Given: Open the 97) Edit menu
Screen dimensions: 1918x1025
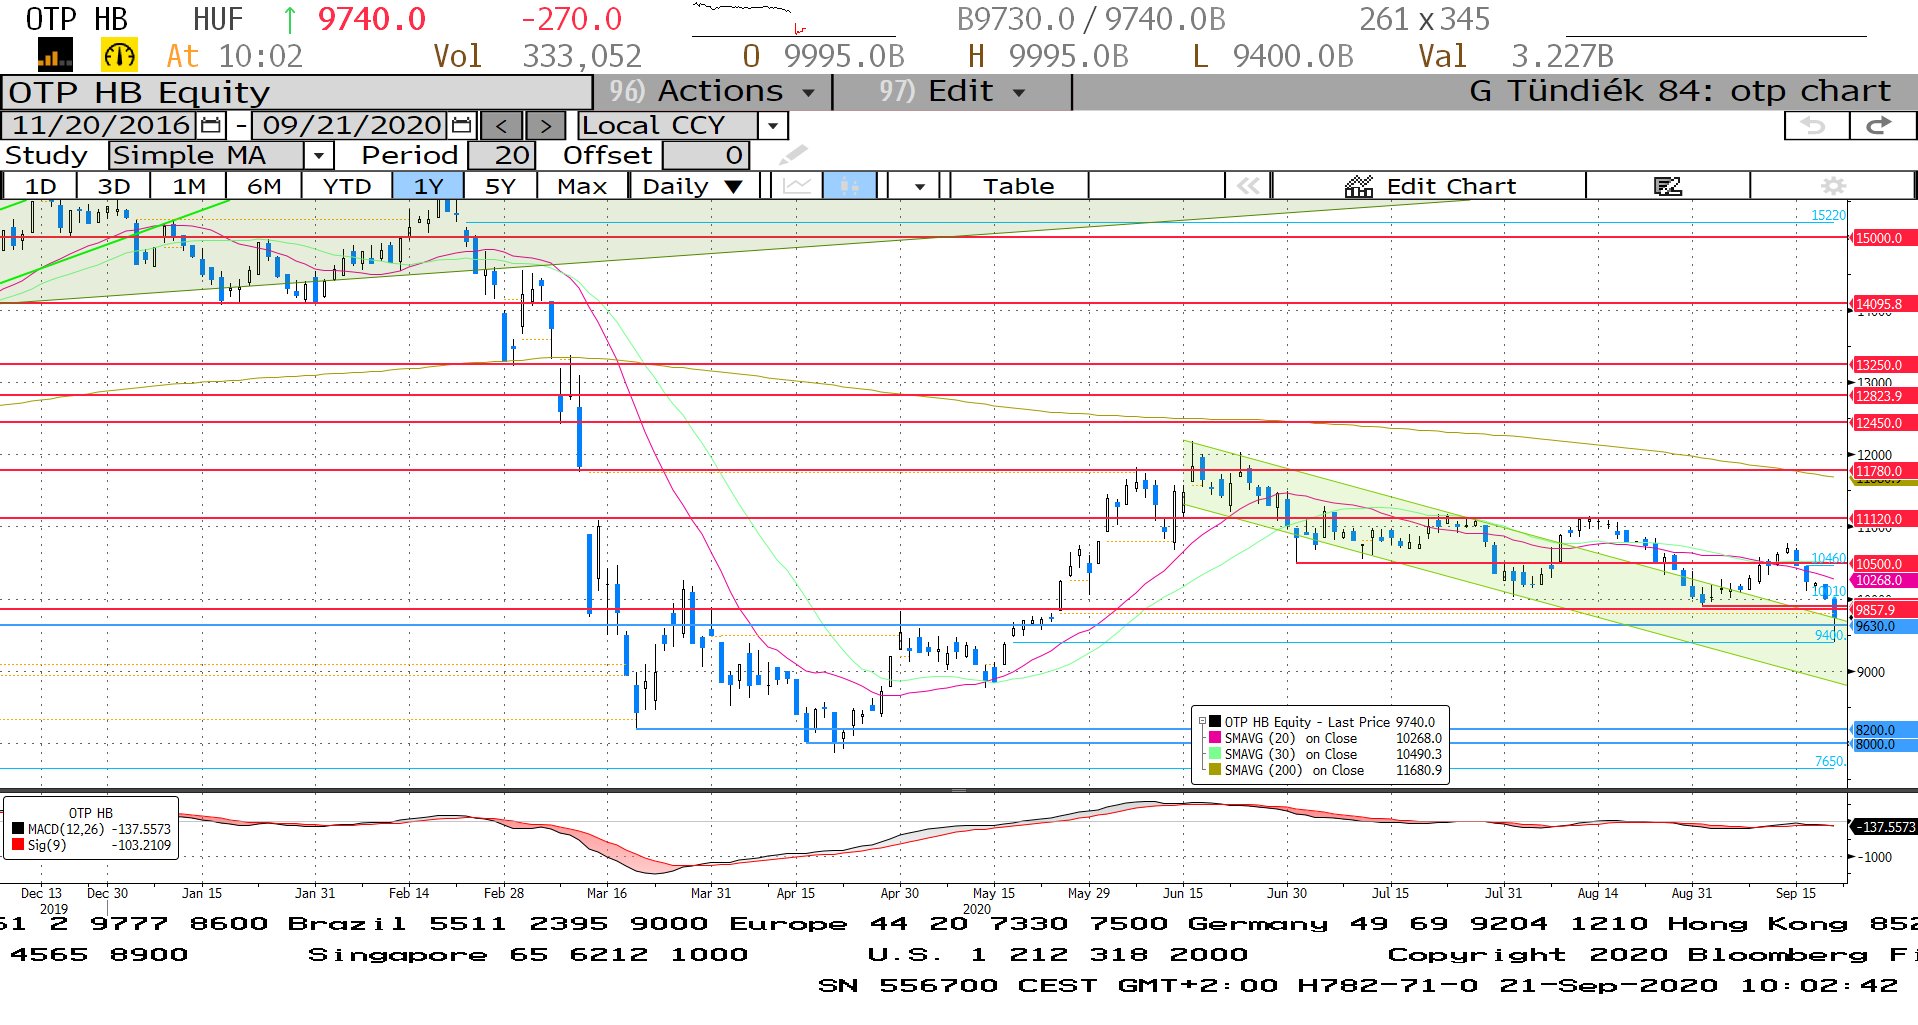Looking at the screenshot, I should point(952,91).
